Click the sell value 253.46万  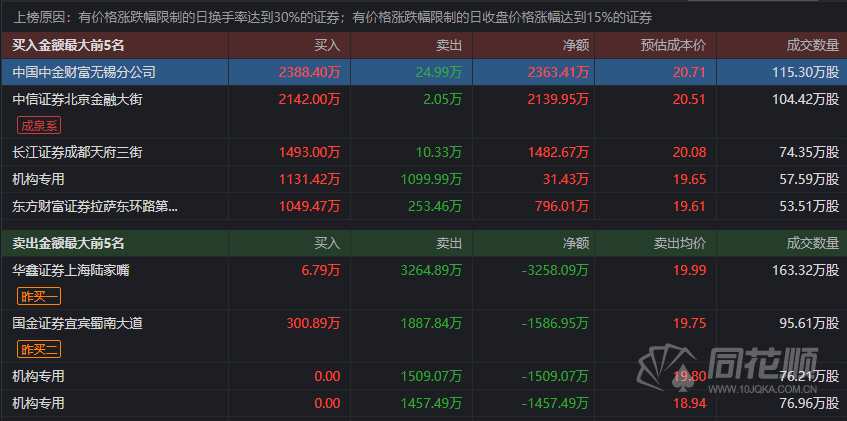click(435, 206)
